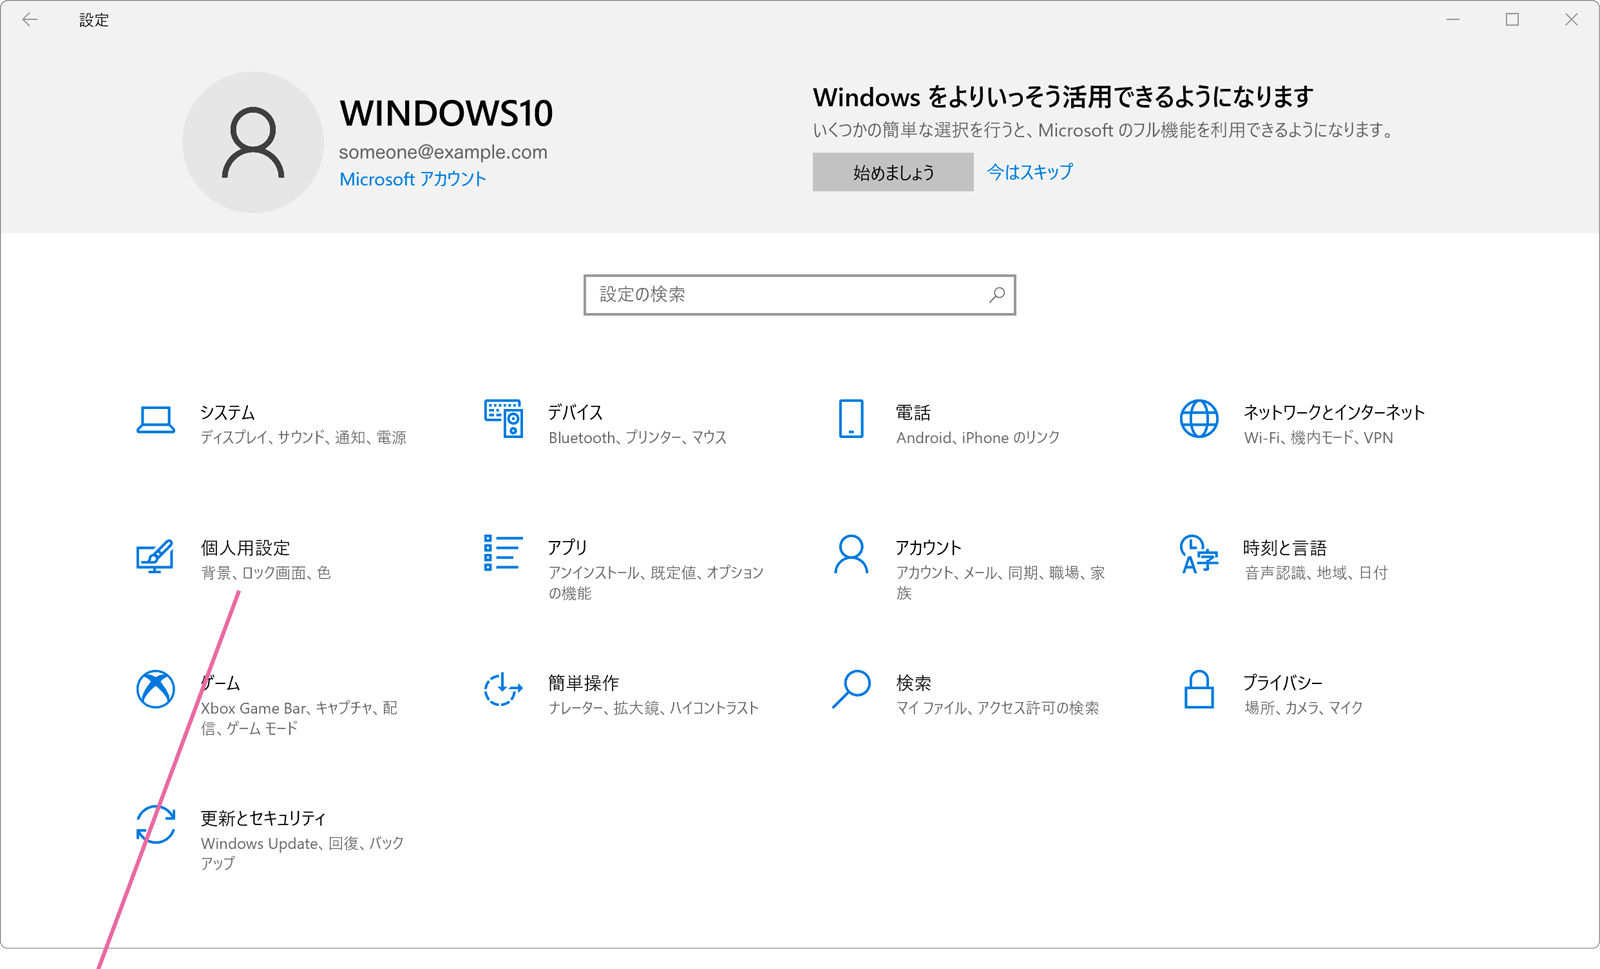1600x969 pixels.
Task: Open the 検索 magnifying glass icon
Action: (x=851, y=689)
